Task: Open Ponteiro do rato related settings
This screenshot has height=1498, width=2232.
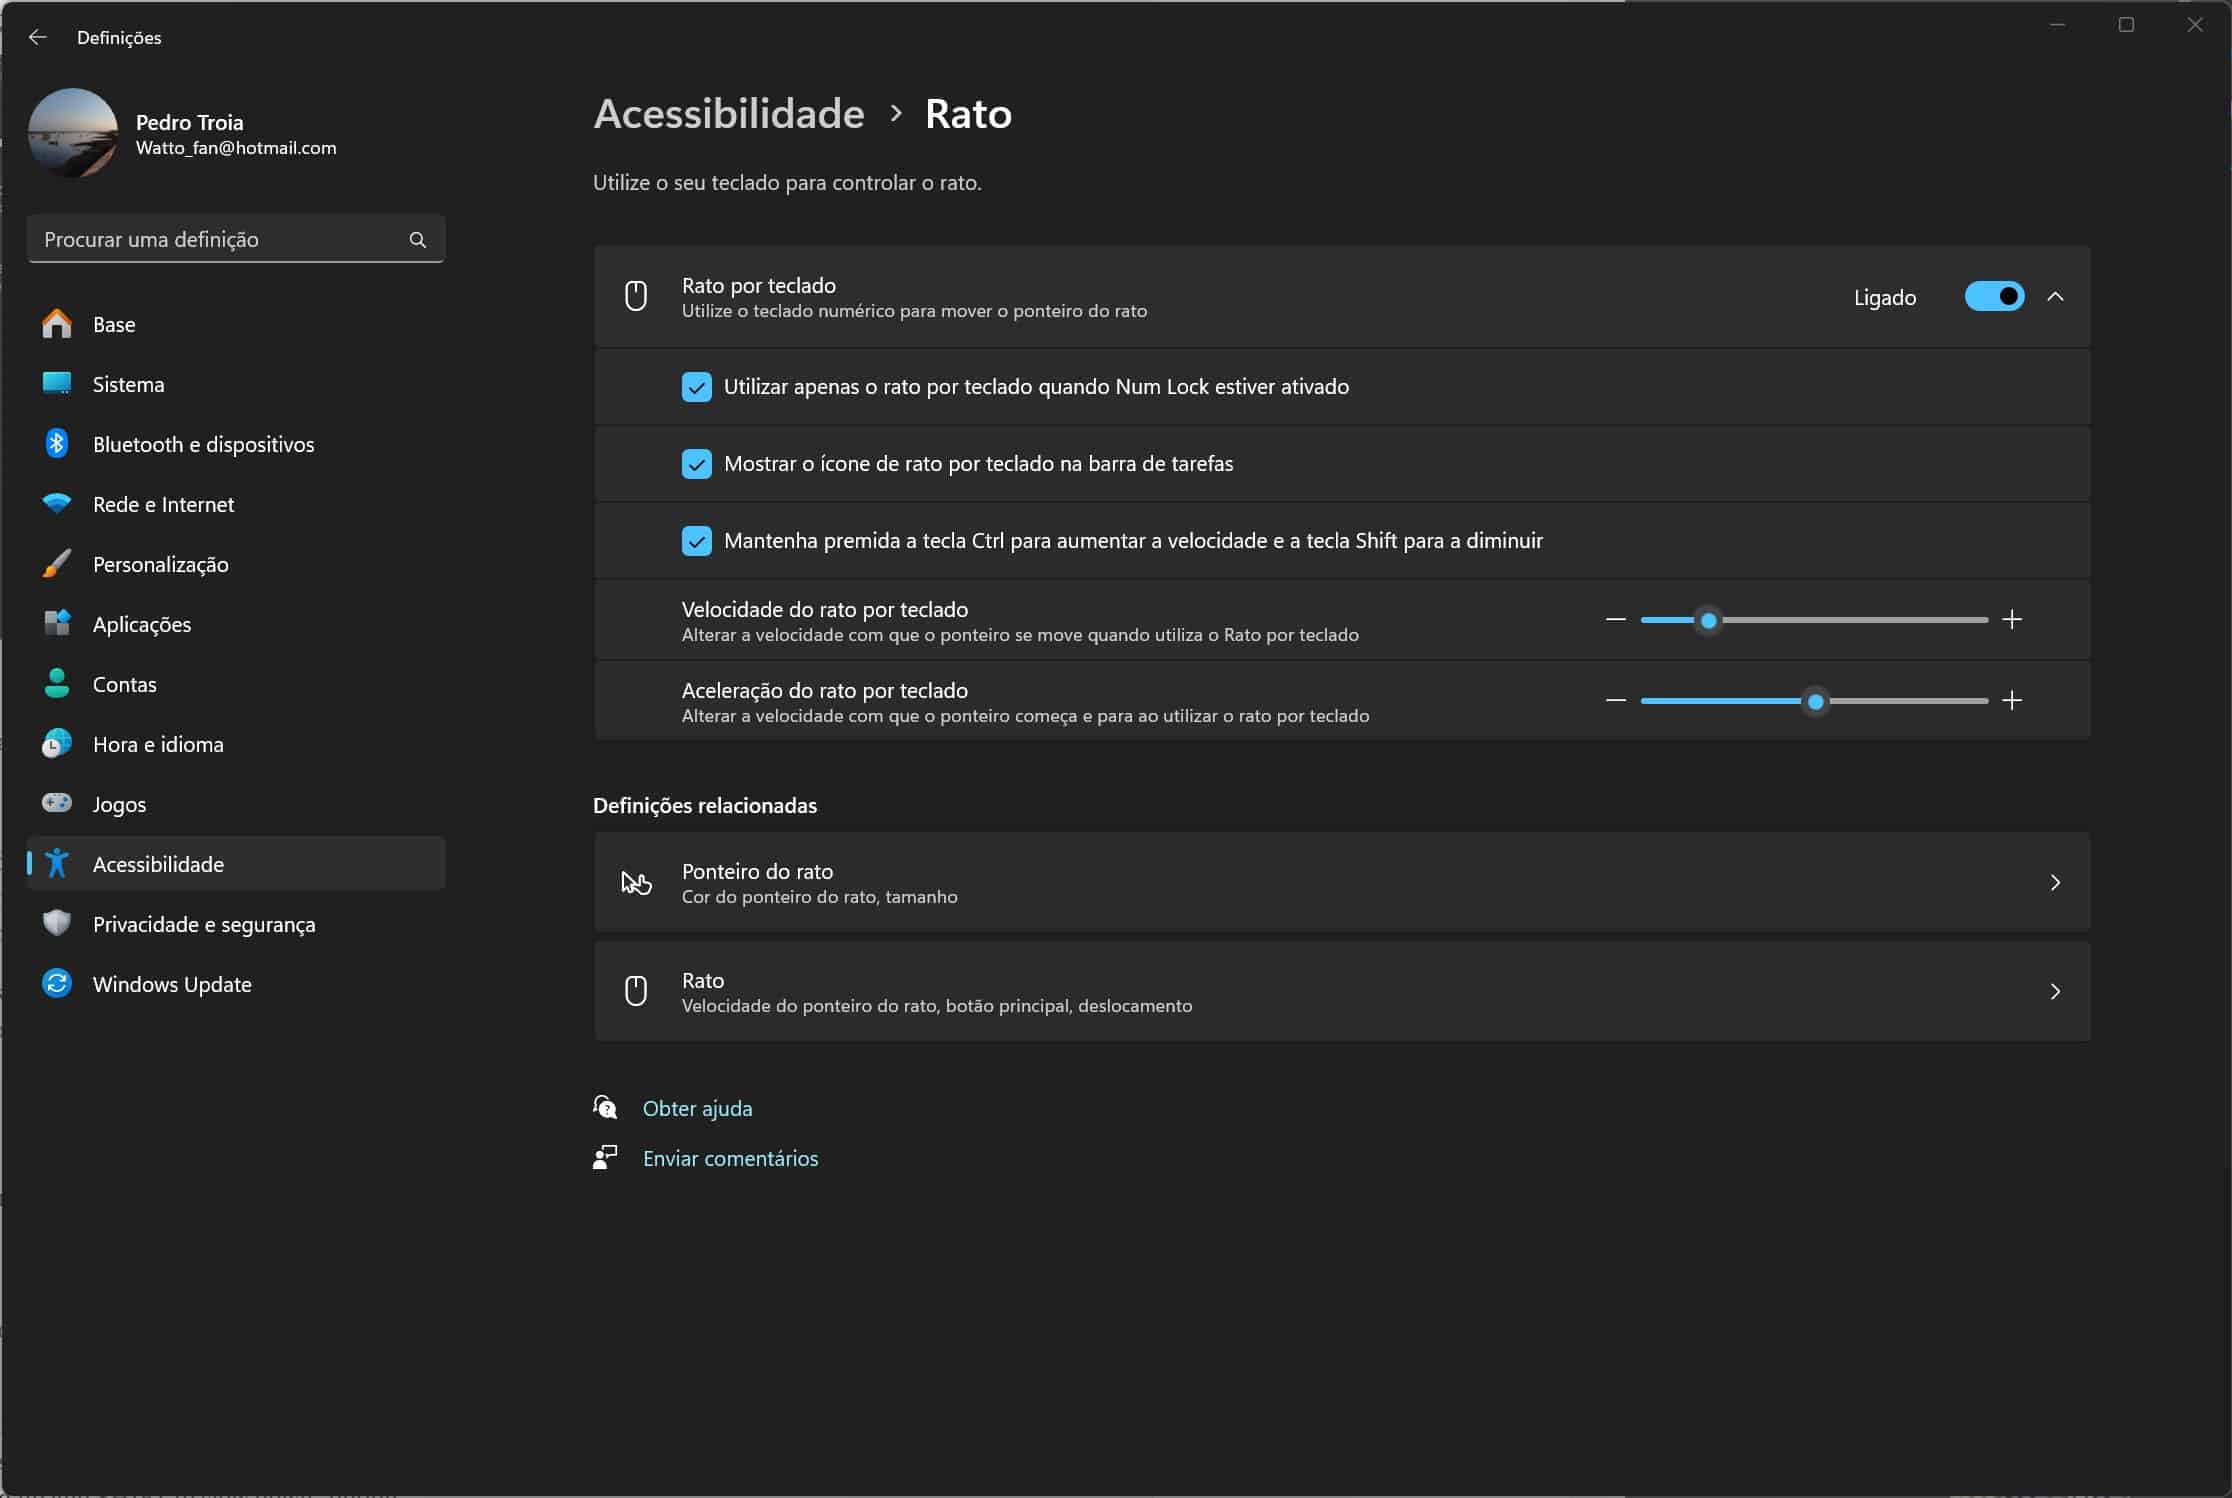Action: click(1341, 883)
